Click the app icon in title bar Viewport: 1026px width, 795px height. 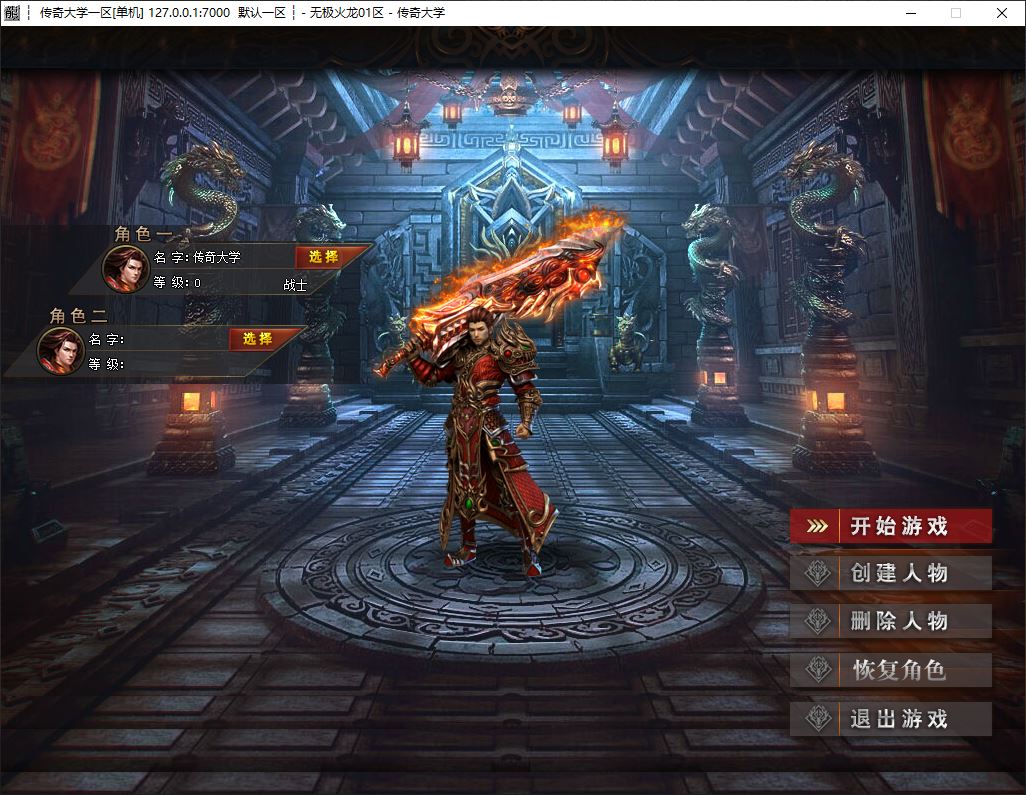coord(12,12)
